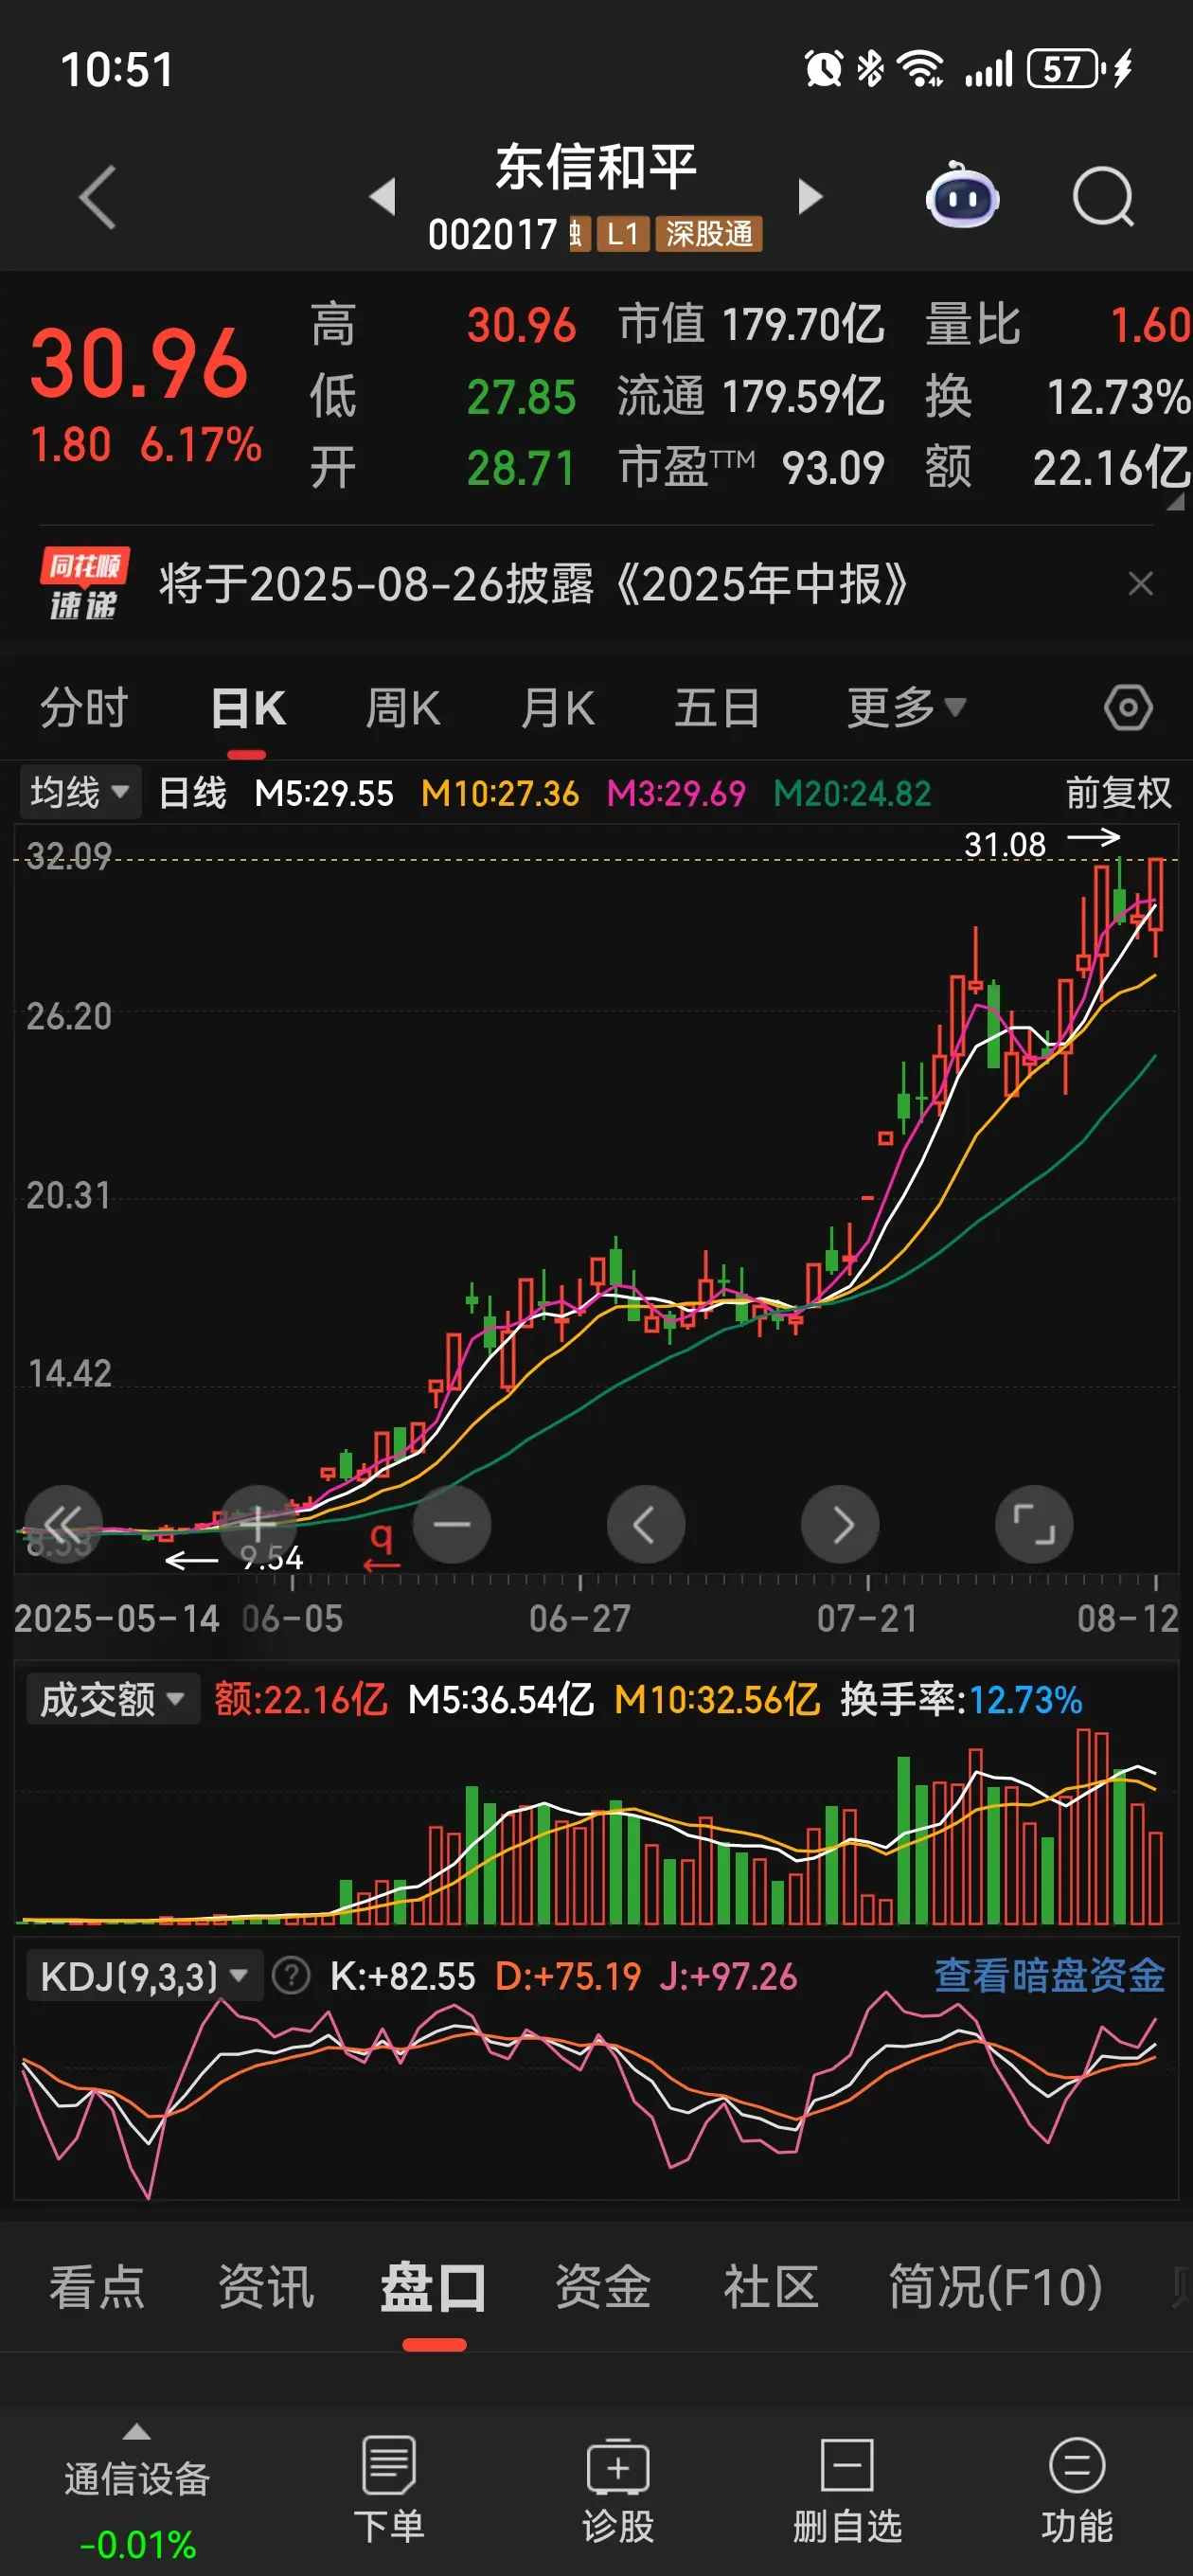Open the 社区 community tab
The image size is (1193, 2576).
click(x=771, y=2288)
